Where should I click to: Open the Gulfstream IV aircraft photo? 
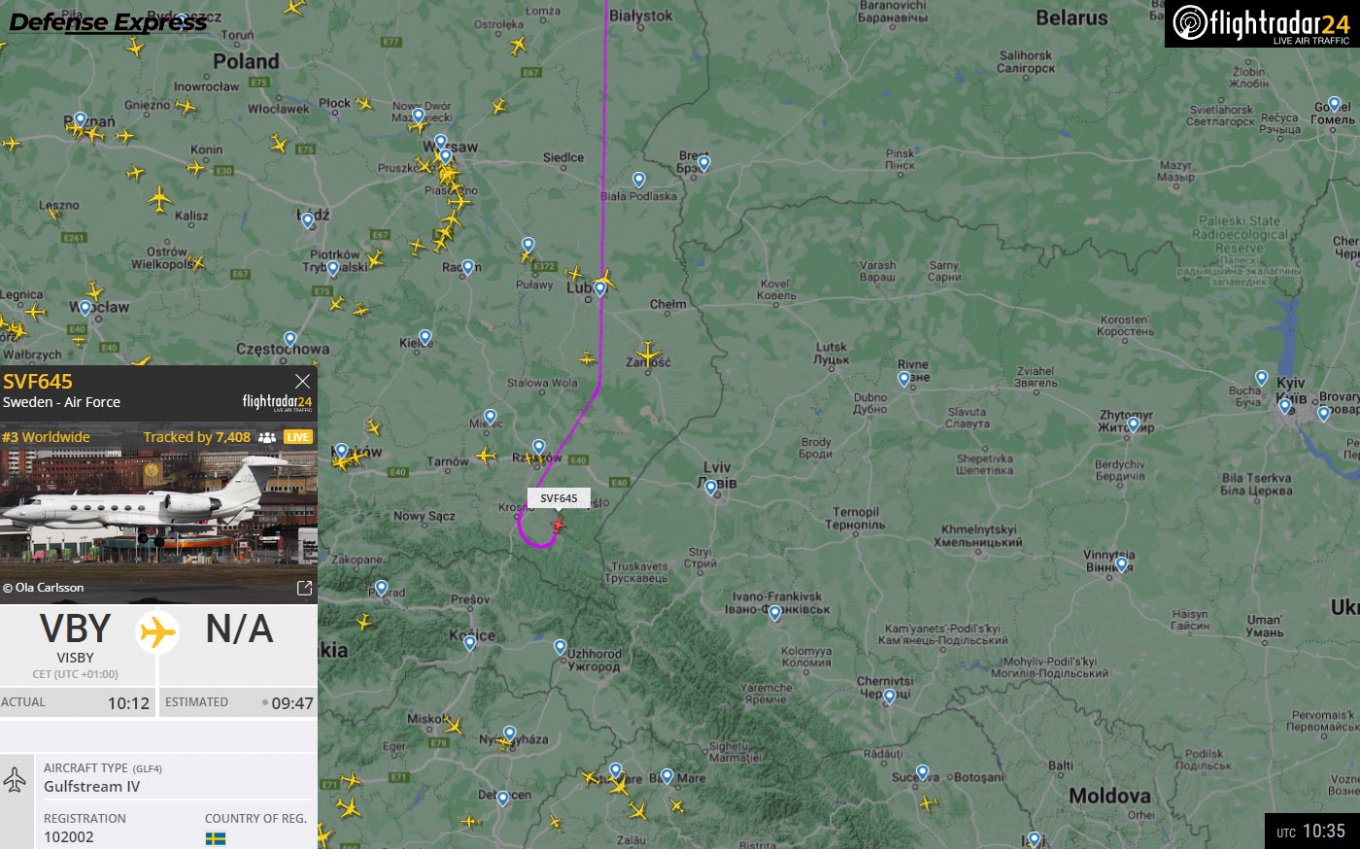tap(159, 508)
